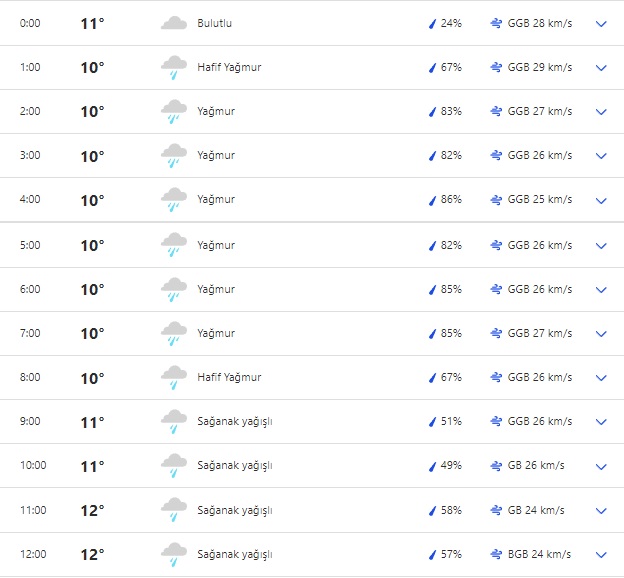The height and width of the screenshot is (578, 624).
Task: Click the shower icon in the 12:00 row
Action: [x=174, y=554]
